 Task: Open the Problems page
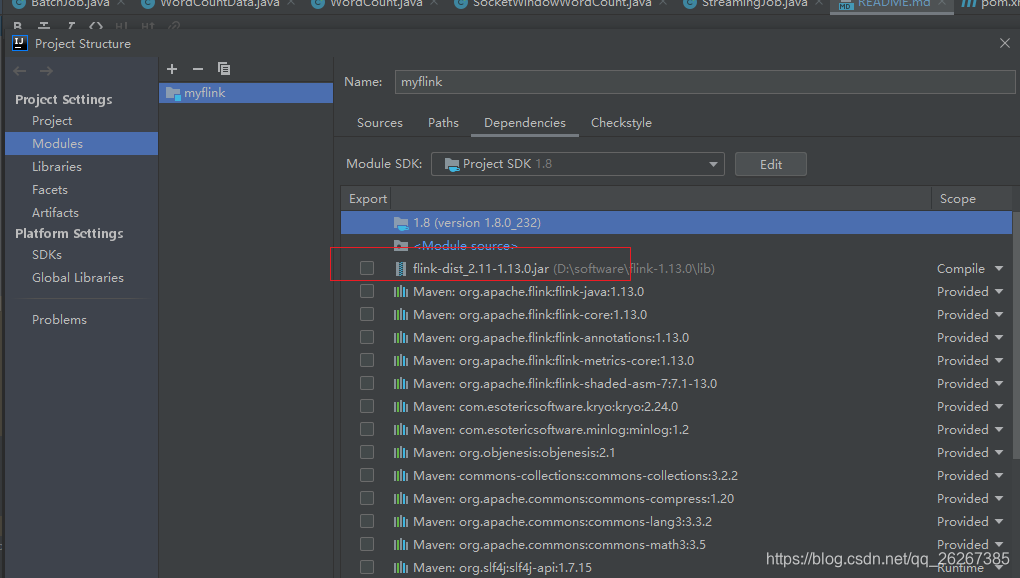point(59,320)
